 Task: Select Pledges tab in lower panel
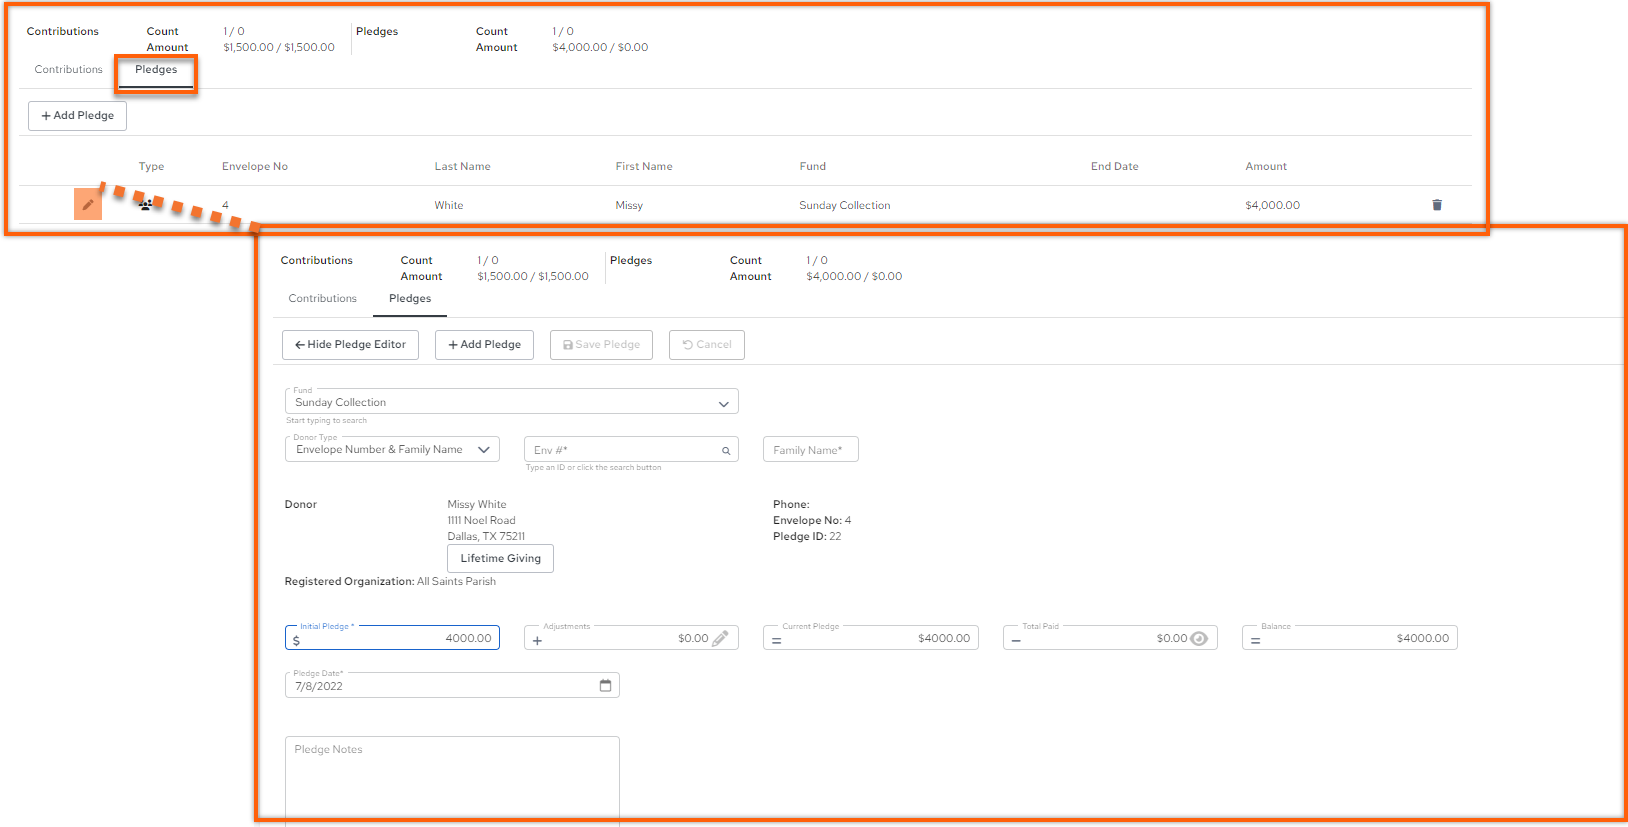coord(410,298)
